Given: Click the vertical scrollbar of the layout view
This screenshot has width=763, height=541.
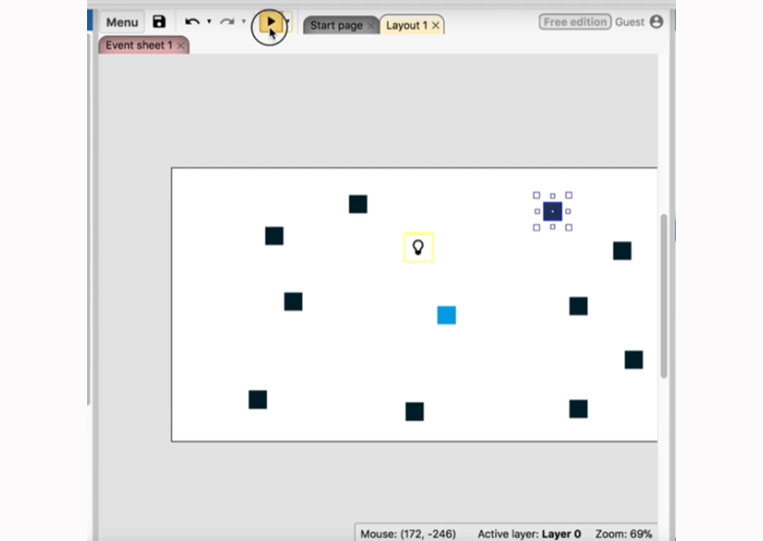Looking at the screenshot, I should [664, 296].
